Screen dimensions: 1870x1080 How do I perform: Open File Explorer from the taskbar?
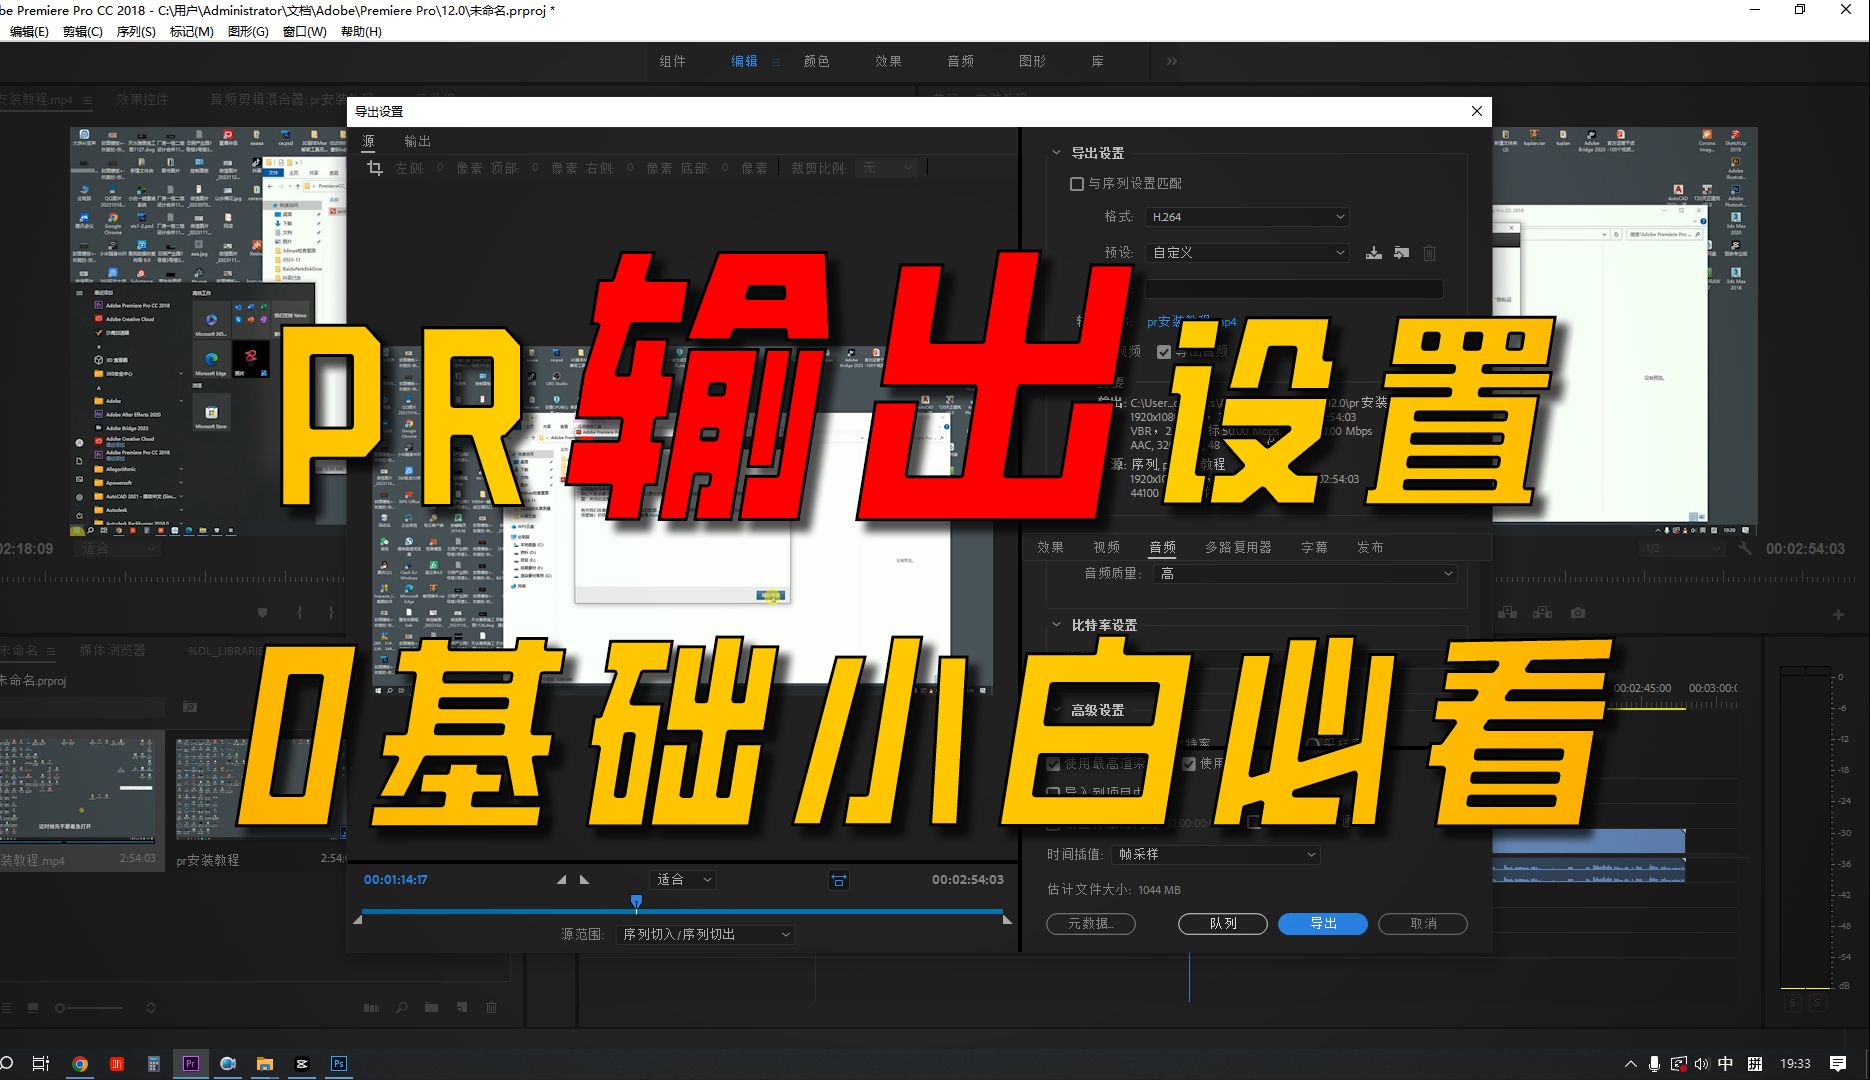tap(265, 1063)
